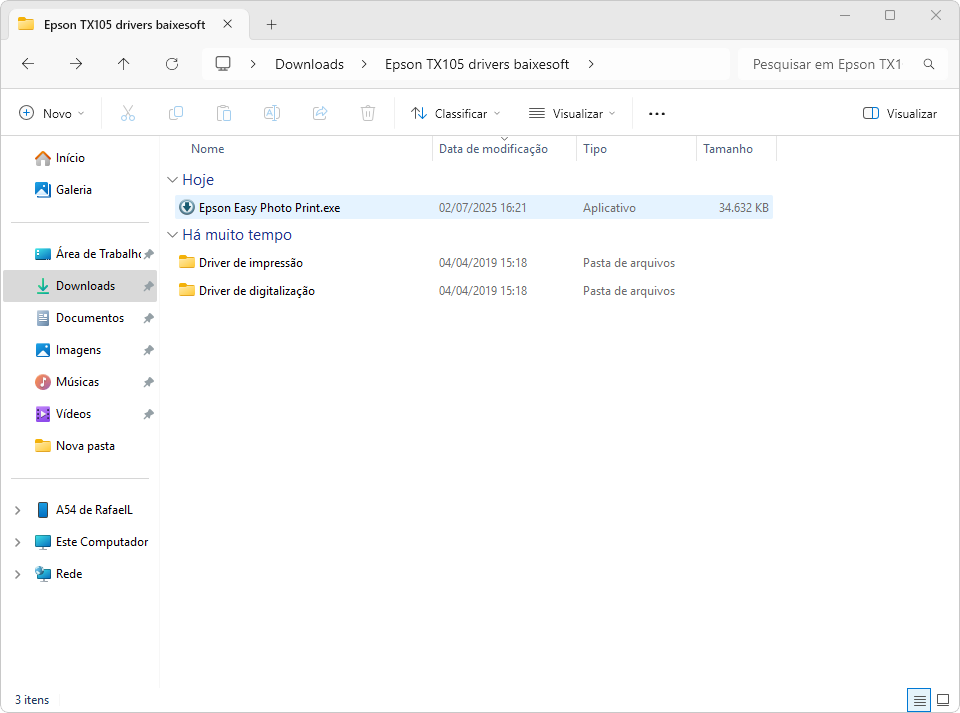Sort by the Tamanho column header
The height and width of the screenshot is (713, 960).
(728, 149)
